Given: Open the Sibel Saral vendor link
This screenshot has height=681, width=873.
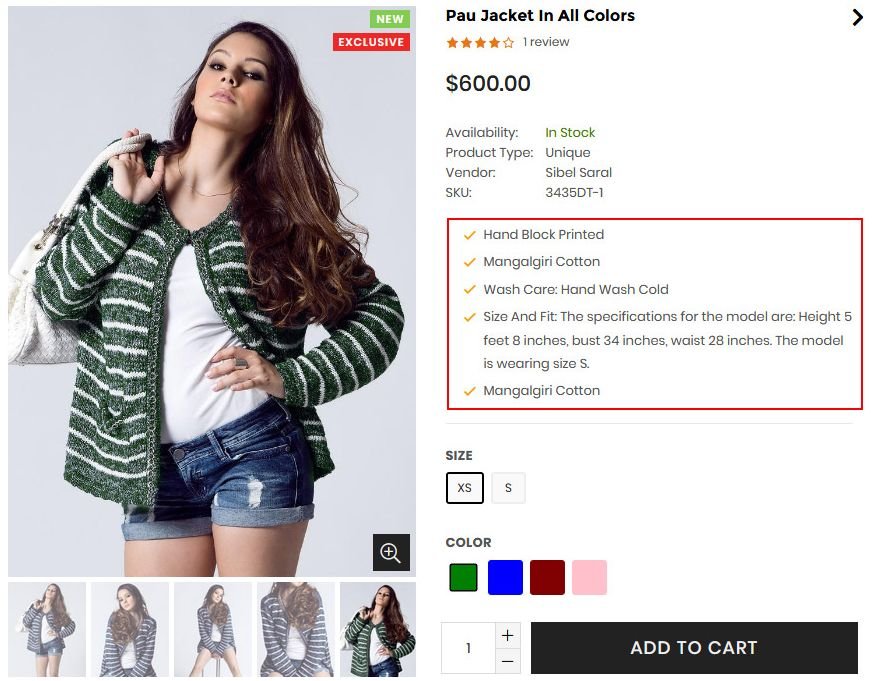Looking at the screenshot, I should pyautogui.click(x=578, y=172).
